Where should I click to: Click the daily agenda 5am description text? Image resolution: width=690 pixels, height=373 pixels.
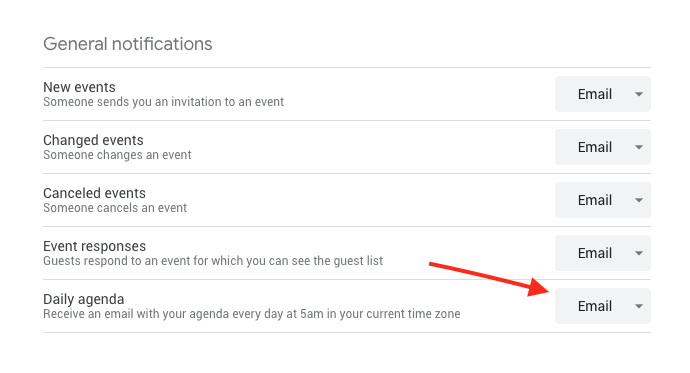(252, 314)
